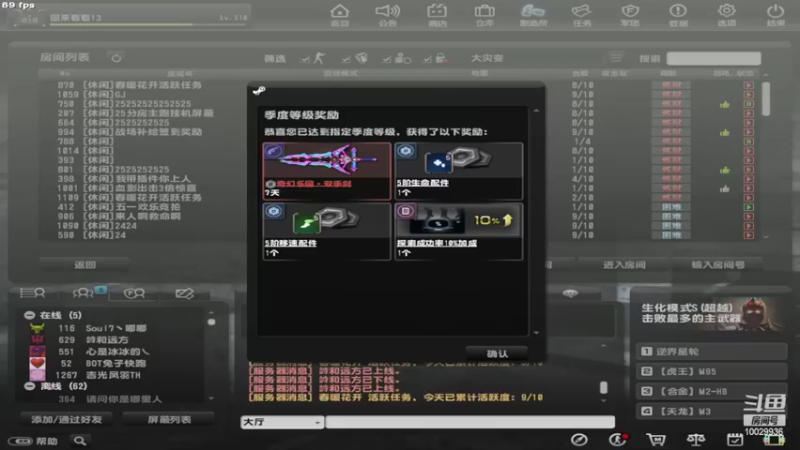
Task: Toggle the locked-room filter checkbox
Action: [x=428, y=59]
